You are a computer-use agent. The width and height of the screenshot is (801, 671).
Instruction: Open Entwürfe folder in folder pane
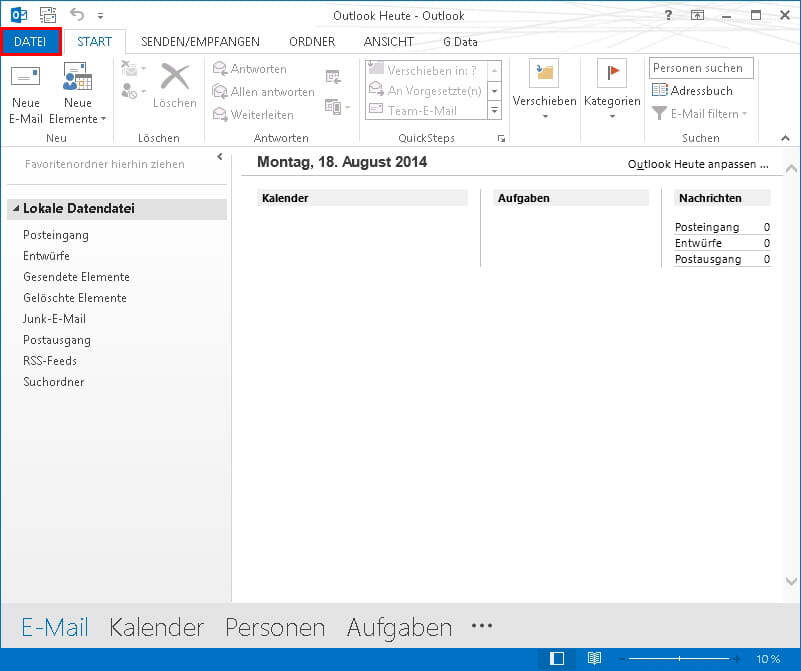pyautogui.click(x=46, y=256)
